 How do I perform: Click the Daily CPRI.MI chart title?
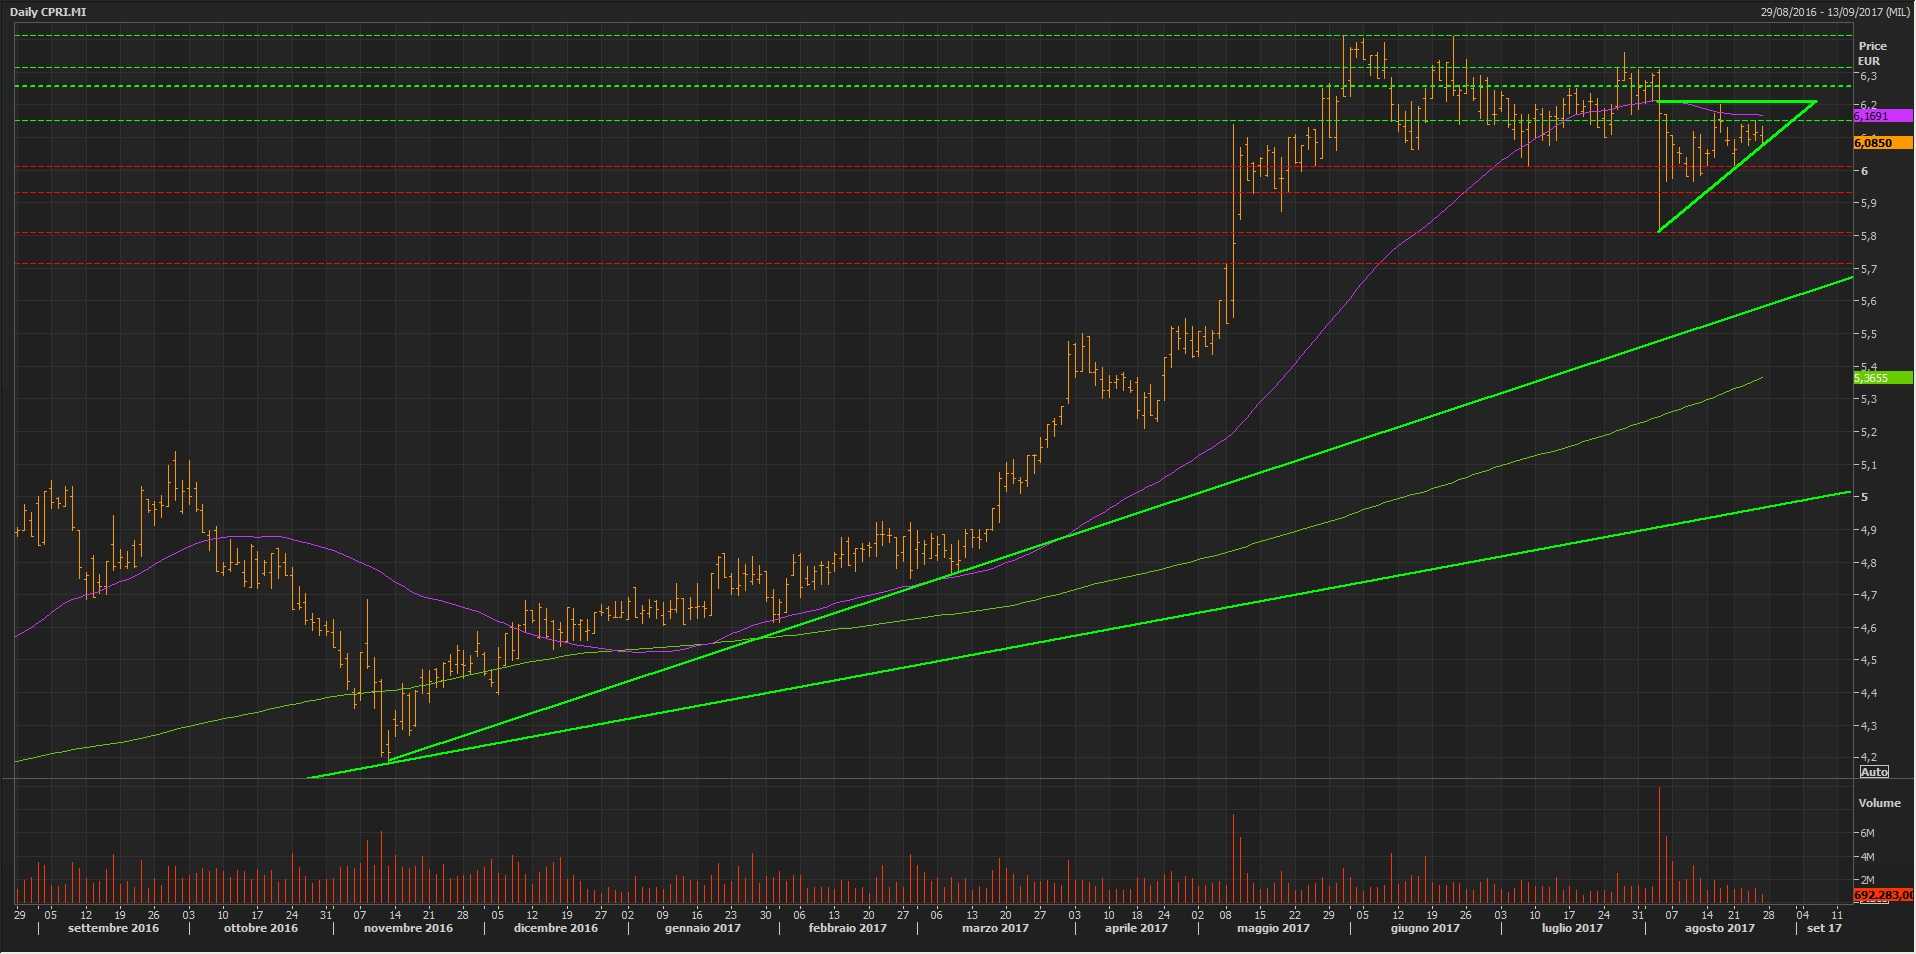pos(47,12)
